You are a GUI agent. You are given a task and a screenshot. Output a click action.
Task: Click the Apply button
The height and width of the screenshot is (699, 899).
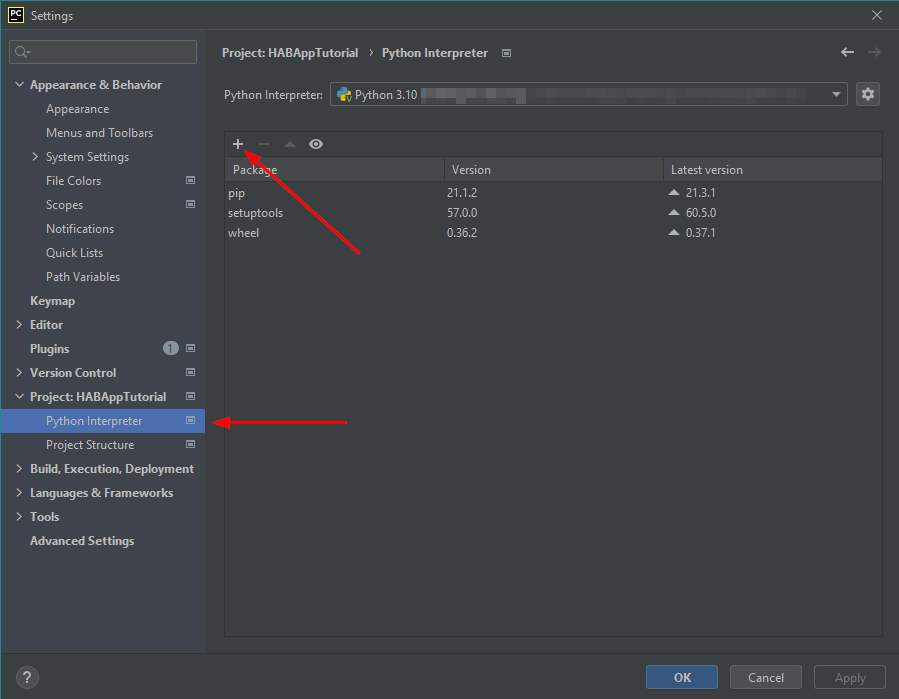850,677
